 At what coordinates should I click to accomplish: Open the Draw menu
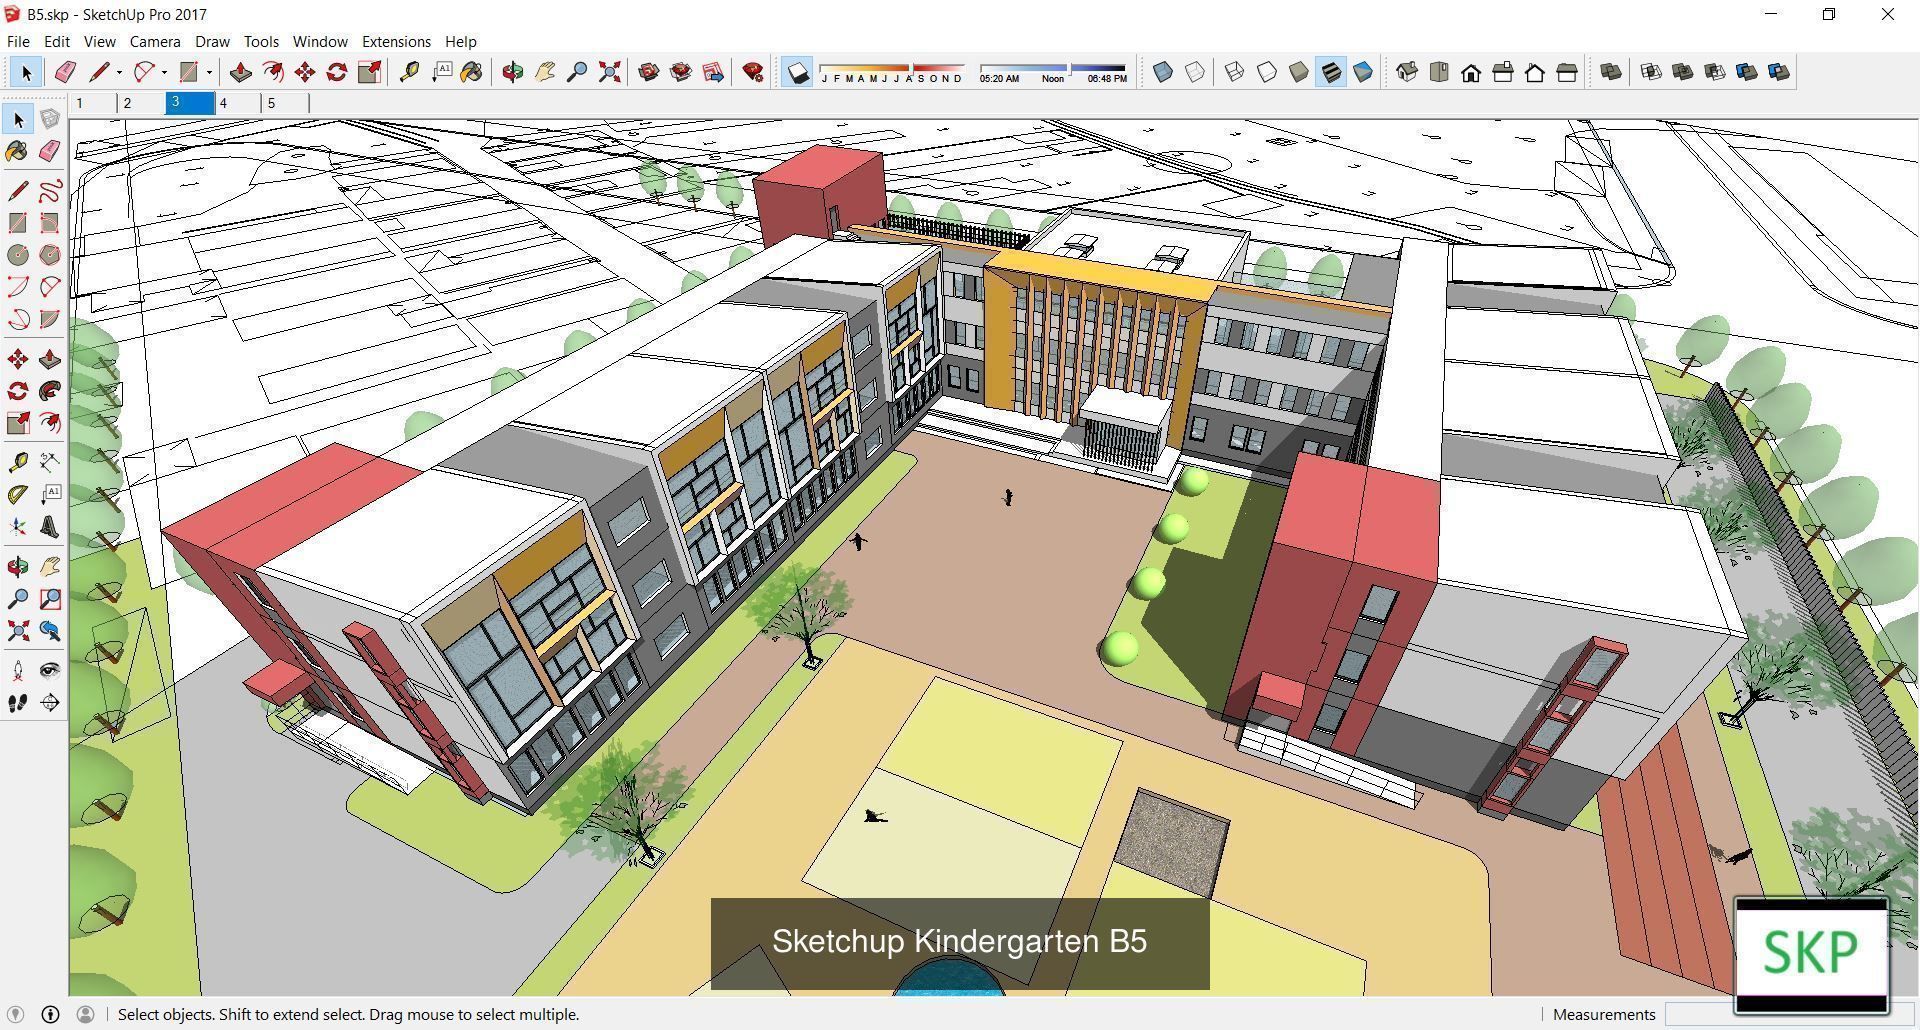[212, 41]
